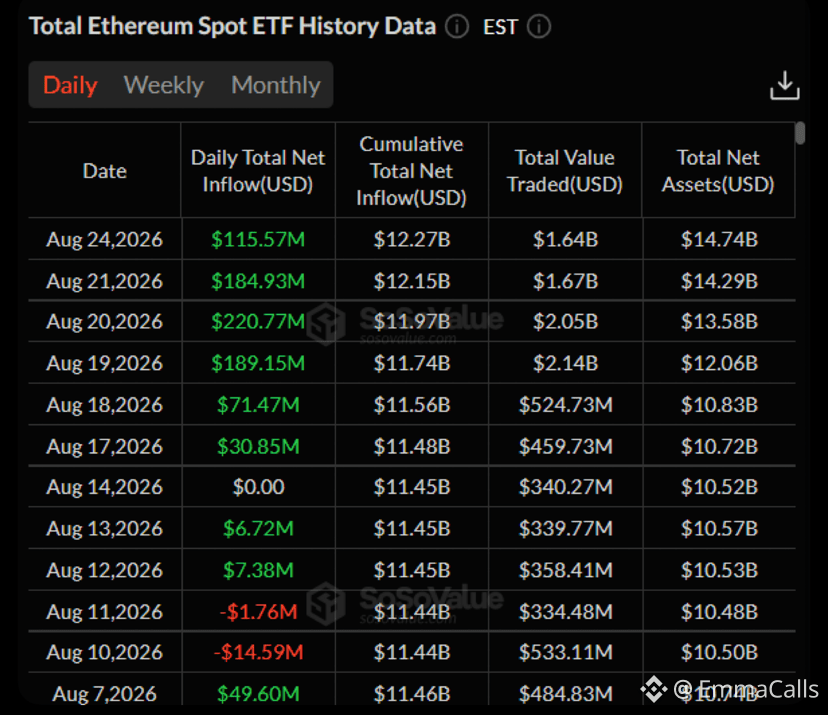Select the Aug 24,2026 date cell
The width and height of the screenshot is (828, 715).
105,239
